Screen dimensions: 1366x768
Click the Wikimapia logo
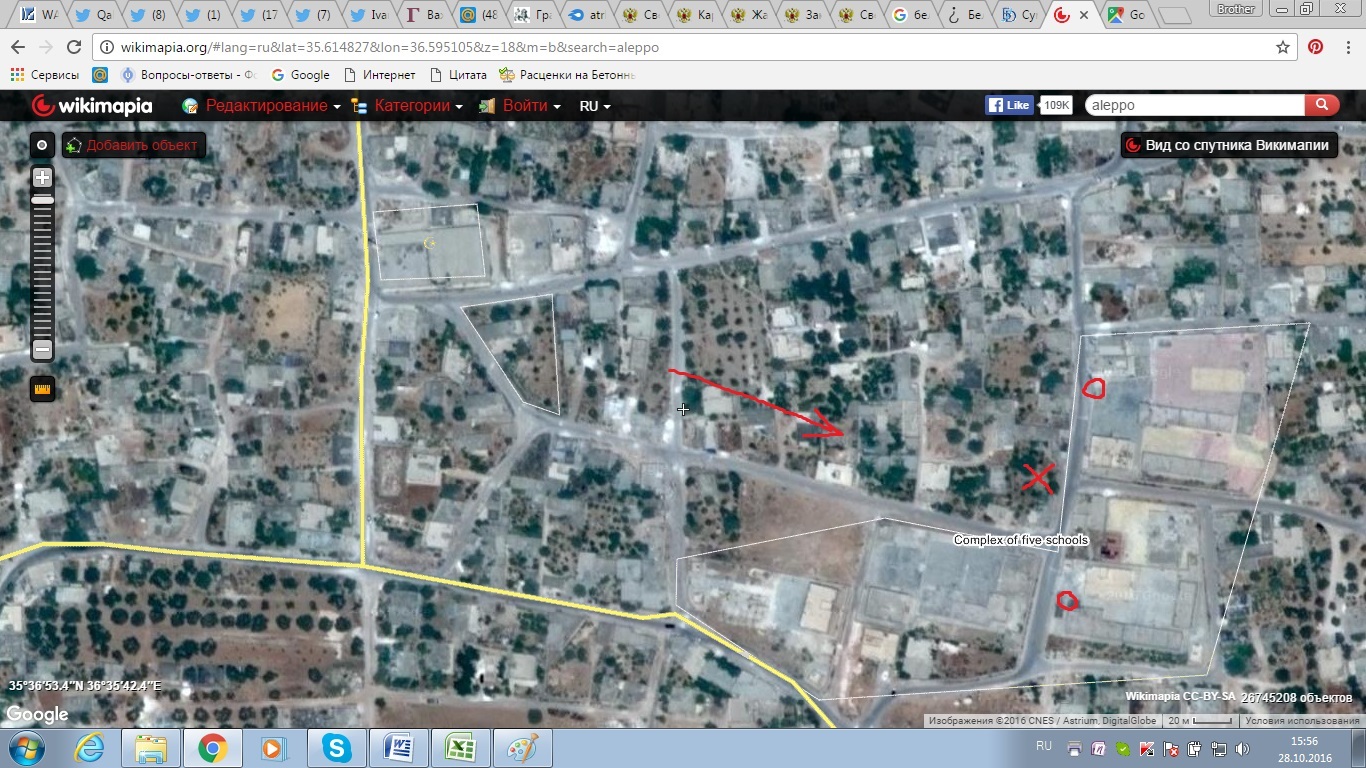coord(92,106)
